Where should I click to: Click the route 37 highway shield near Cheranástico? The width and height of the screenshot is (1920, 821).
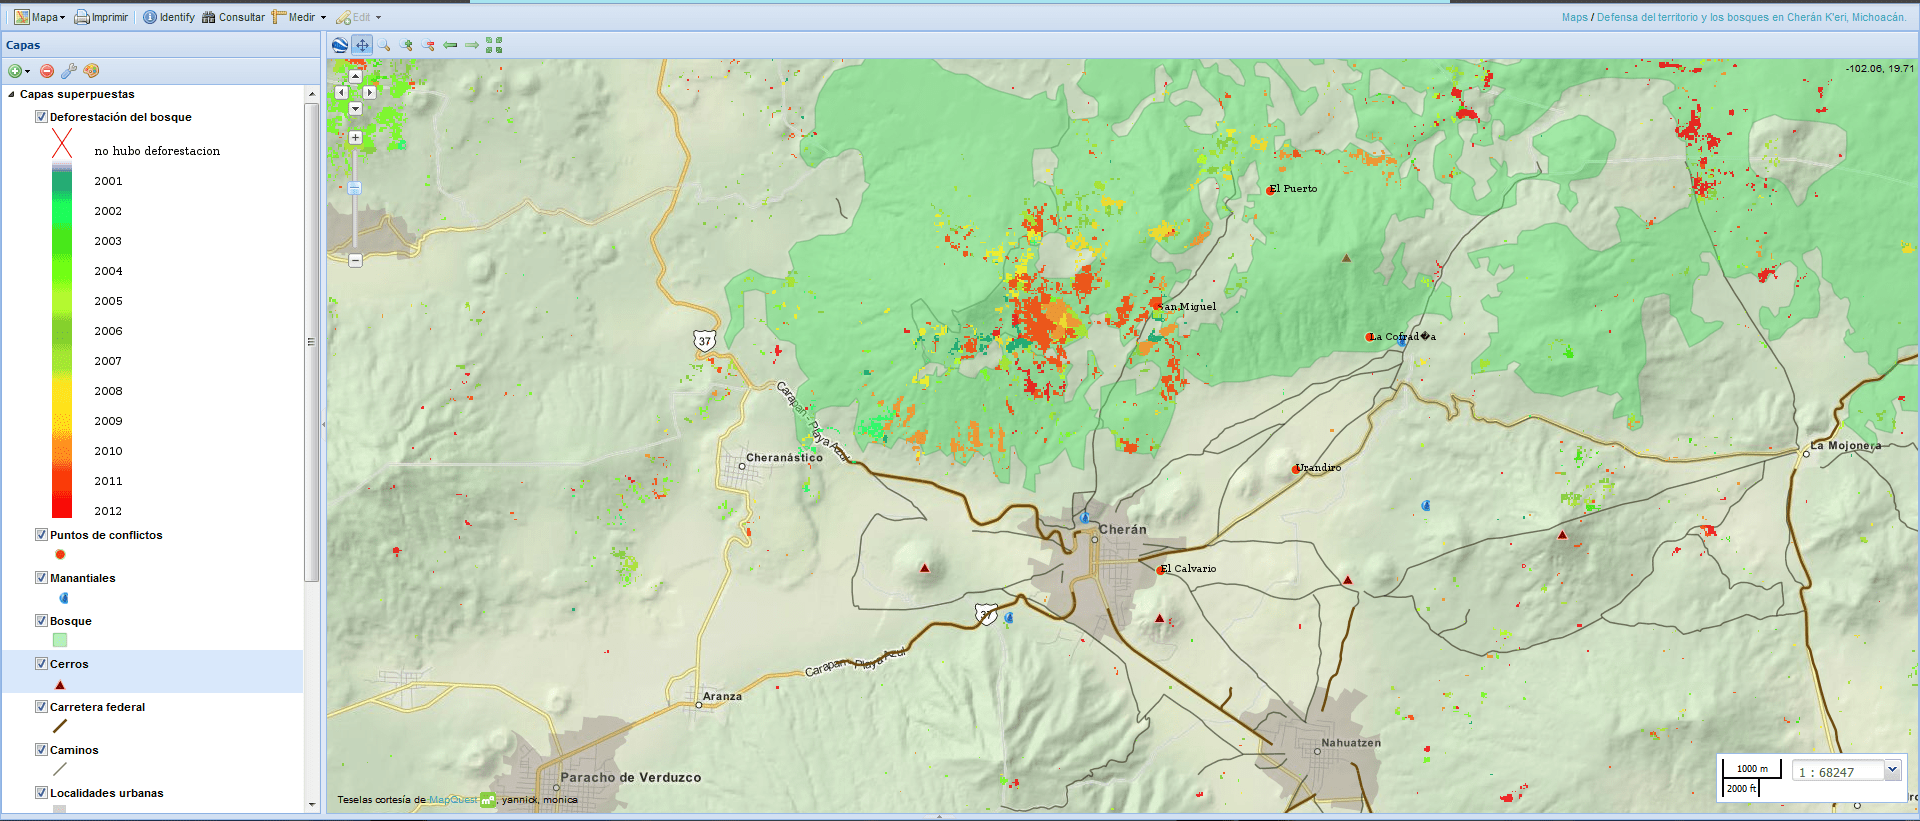click(705, 340)
